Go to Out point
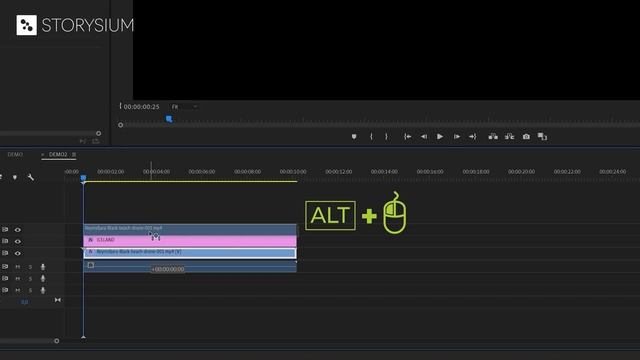Viewport: 640px width, 360px height. pos(473,137)
